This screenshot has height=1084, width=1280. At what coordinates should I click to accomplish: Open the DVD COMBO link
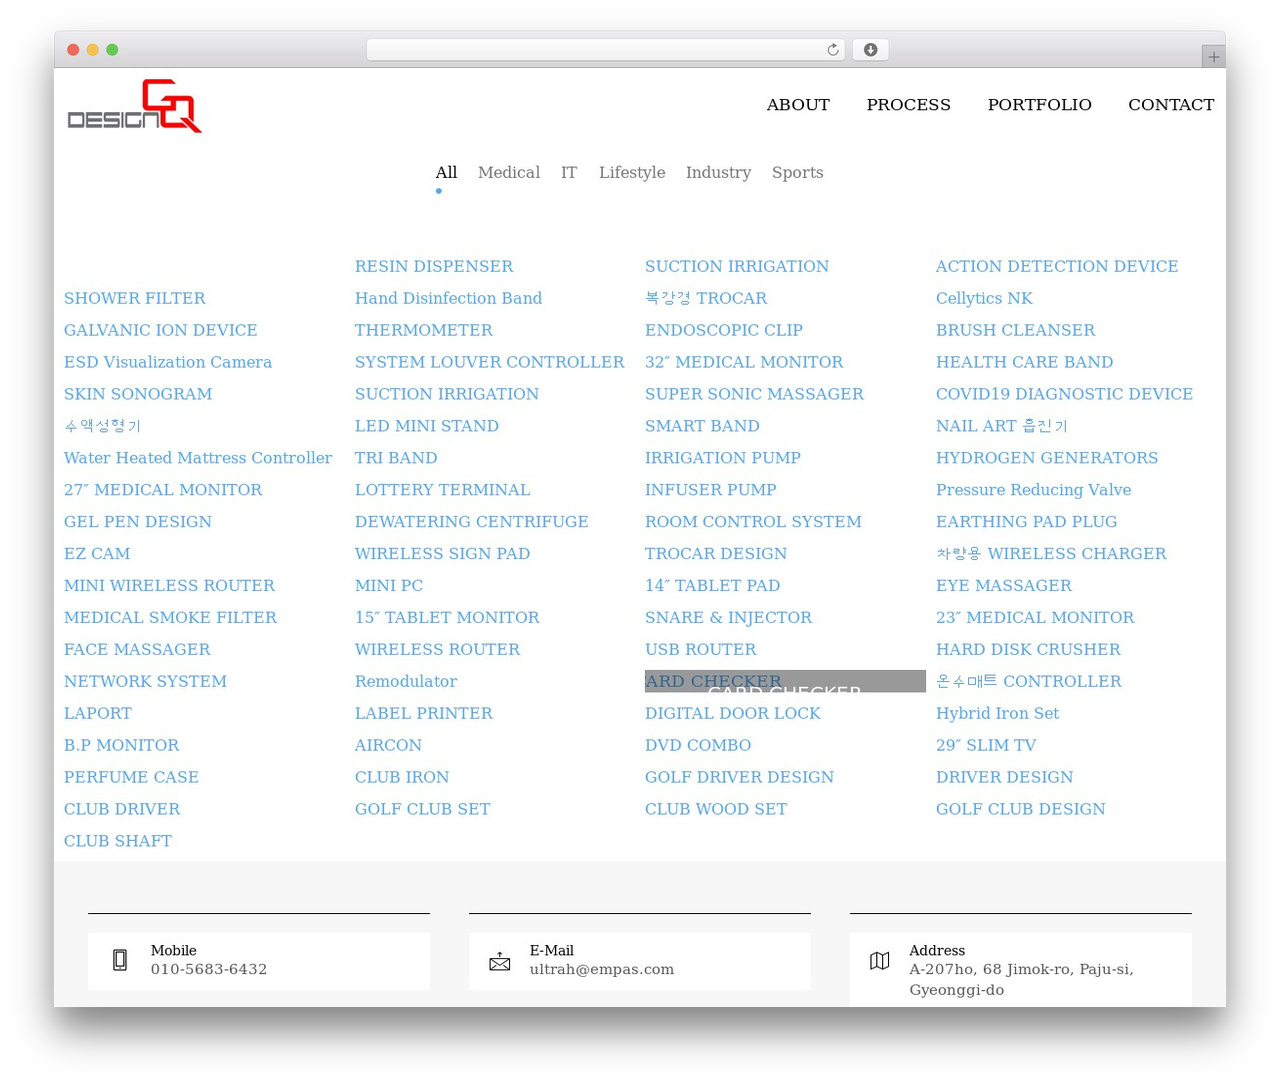point(698,746)
